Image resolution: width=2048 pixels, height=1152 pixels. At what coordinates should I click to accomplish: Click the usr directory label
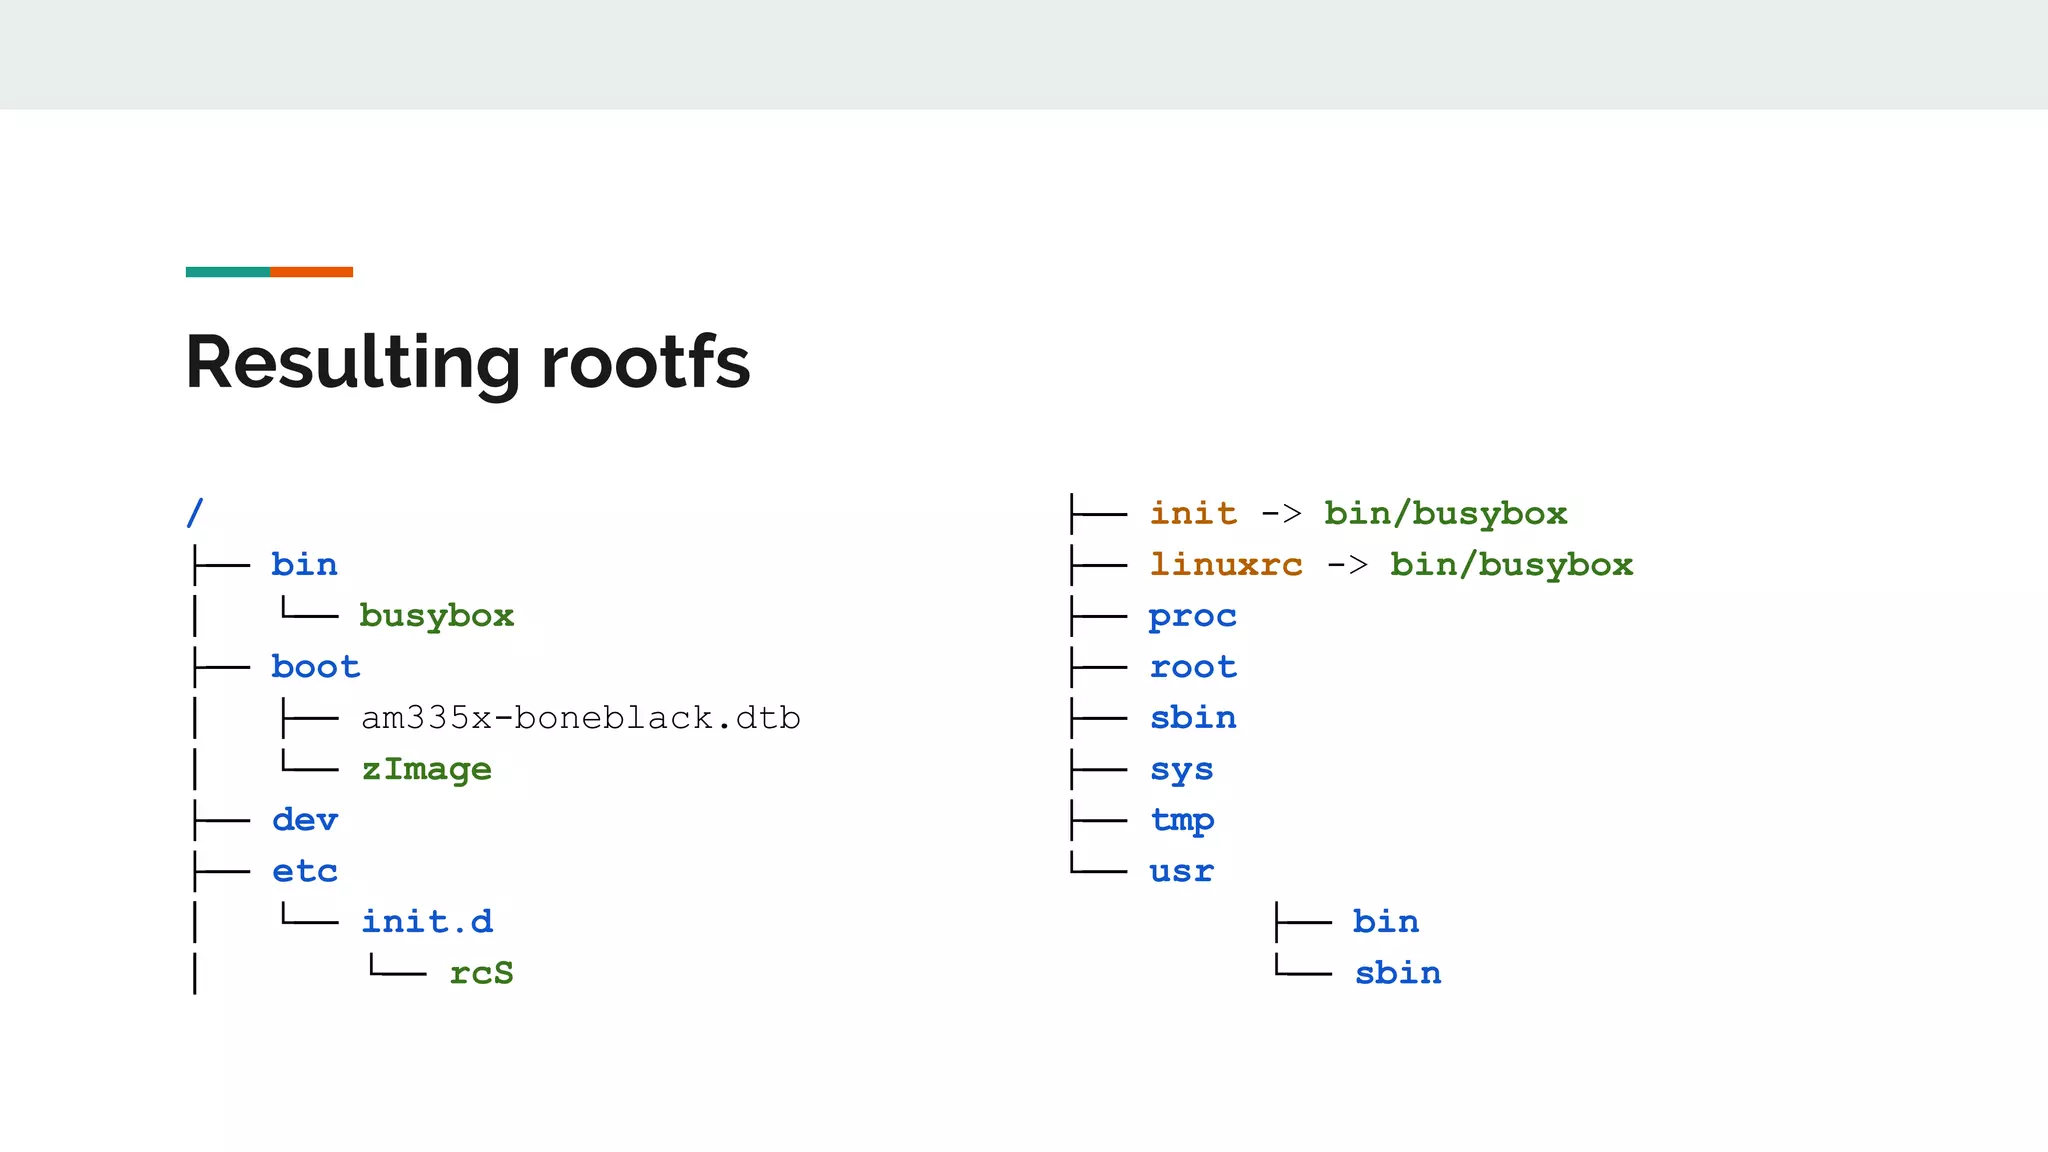point(1181,871)
